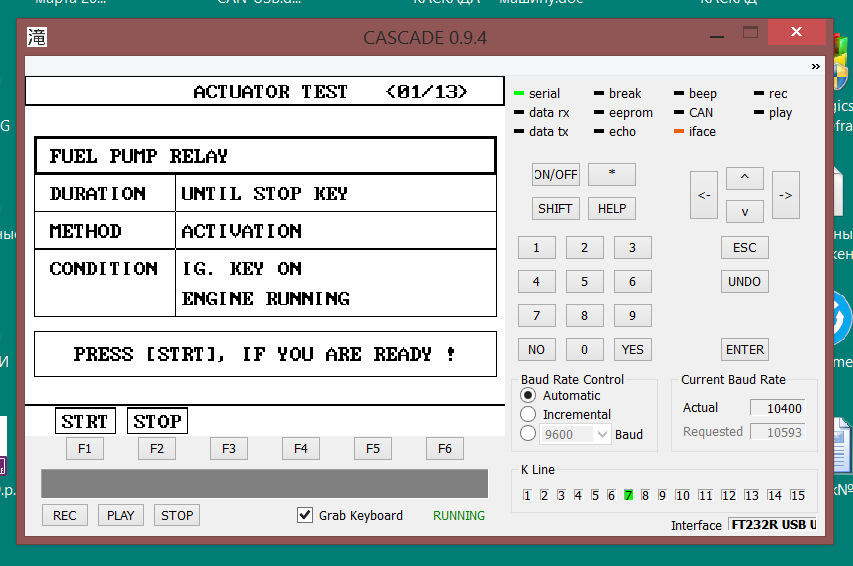The height and width of the screenshot is (566, 853).
Task: Click keypad digit 4
Action: 536,281
